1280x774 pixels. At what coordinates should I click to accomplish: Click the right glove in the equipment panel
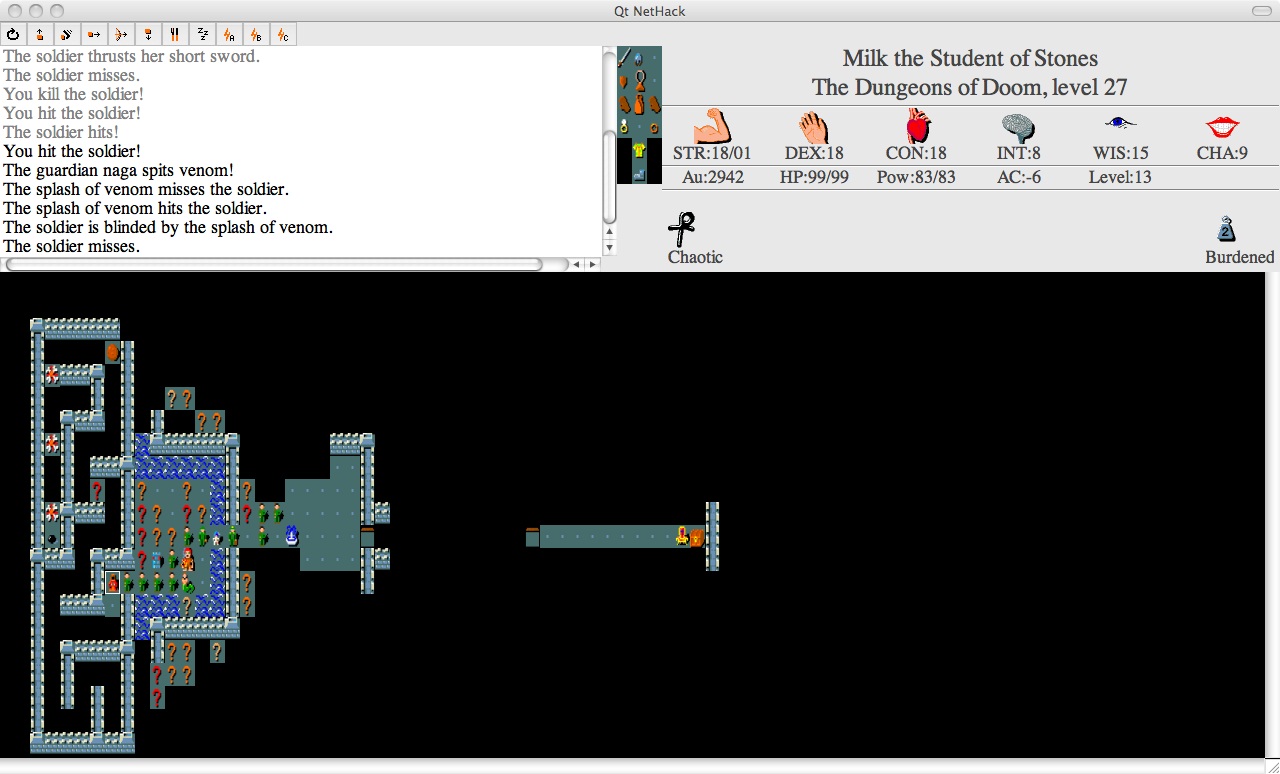click(654, 104)
